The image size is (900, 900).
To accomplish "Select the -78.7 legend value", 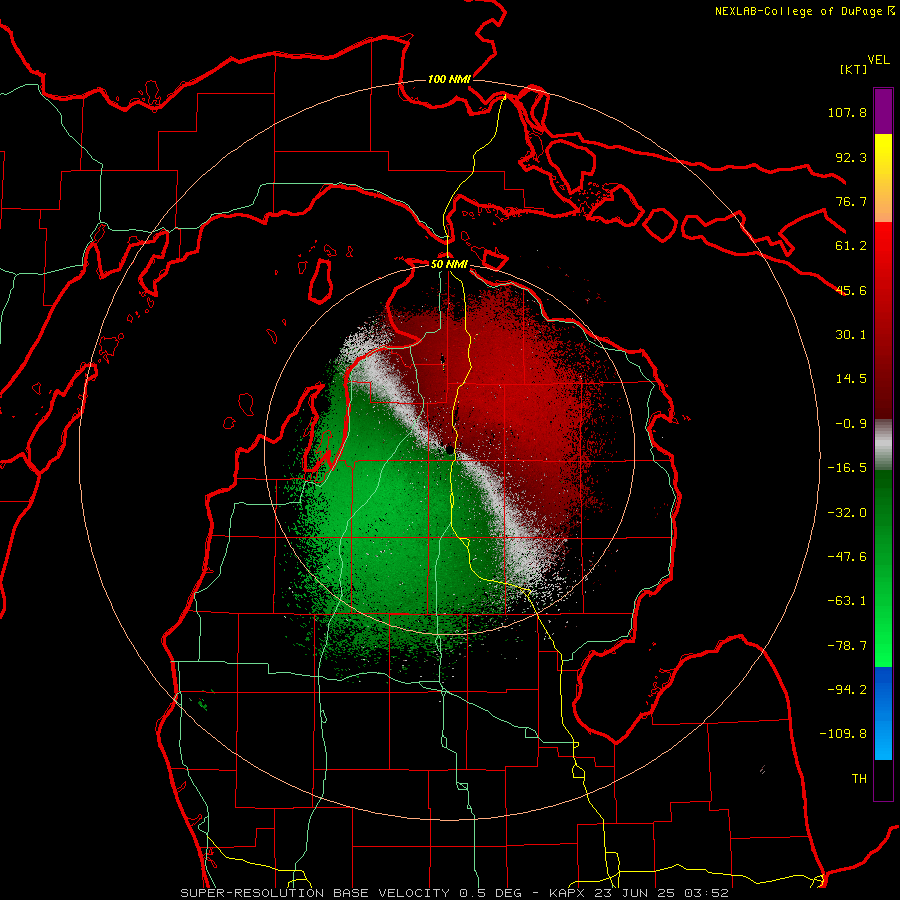I will 847,646.
